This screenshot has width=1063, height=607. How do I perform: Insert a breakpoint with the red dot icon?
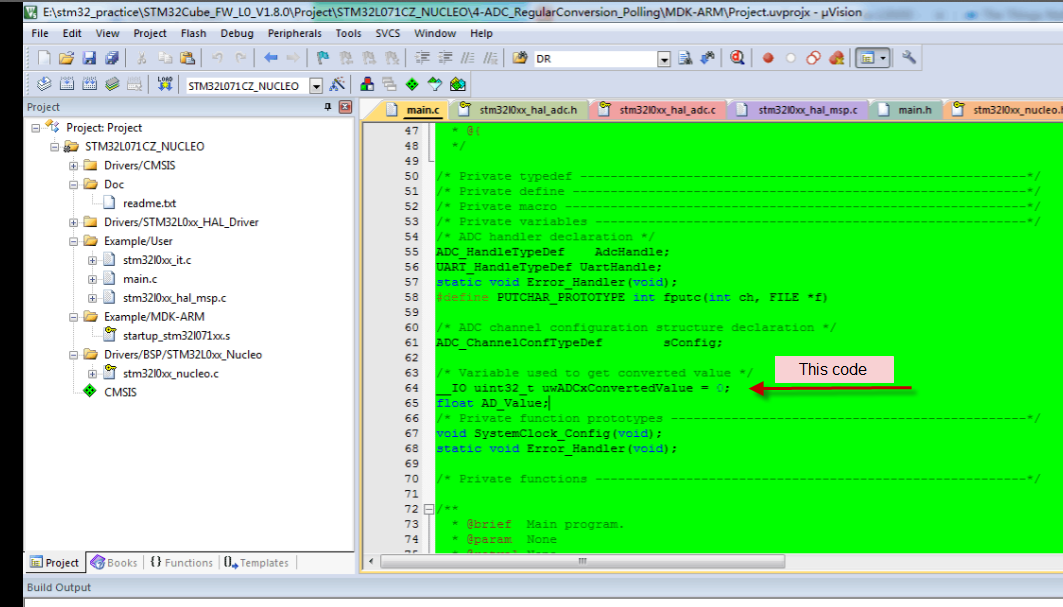coord(768,58)
